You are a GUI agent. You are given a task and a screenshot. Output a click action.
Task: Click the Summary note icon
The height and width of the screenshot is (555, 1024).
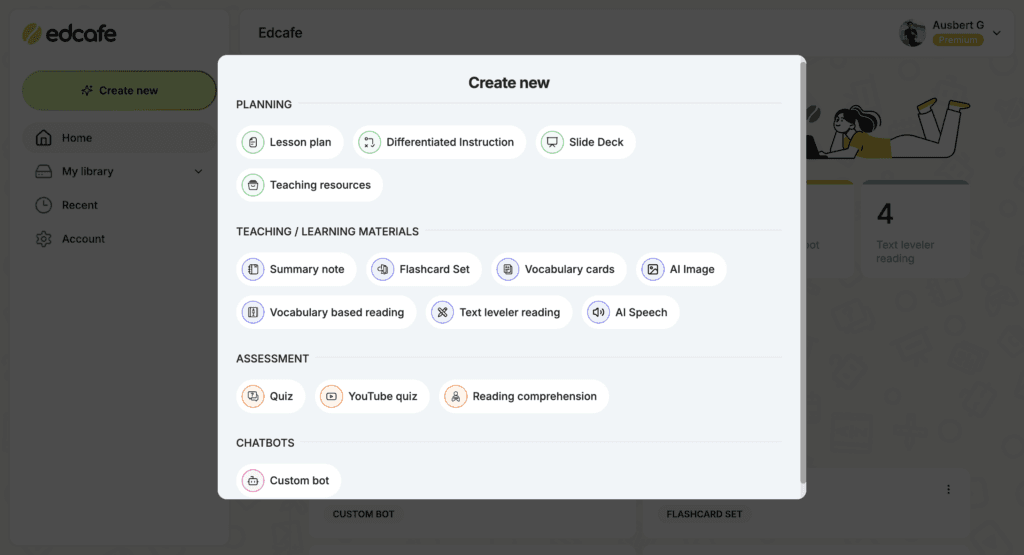point(253,270)
